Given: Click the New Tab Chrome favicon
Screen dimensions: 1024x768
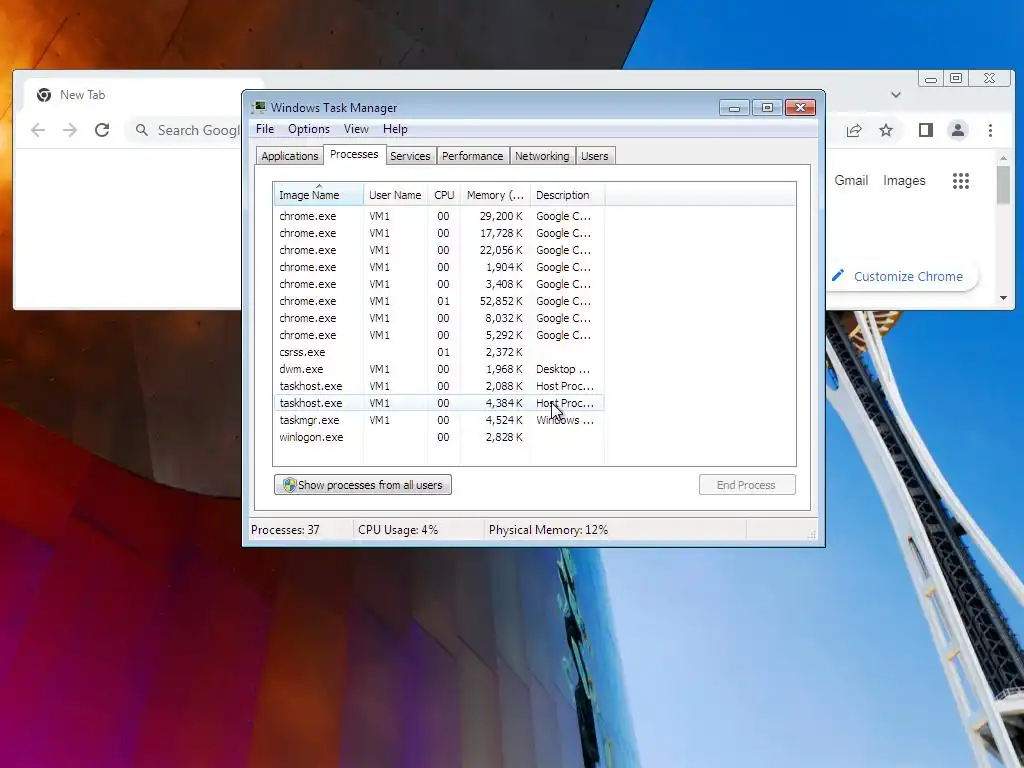Looking at the screenshot, I should point(44,95).
